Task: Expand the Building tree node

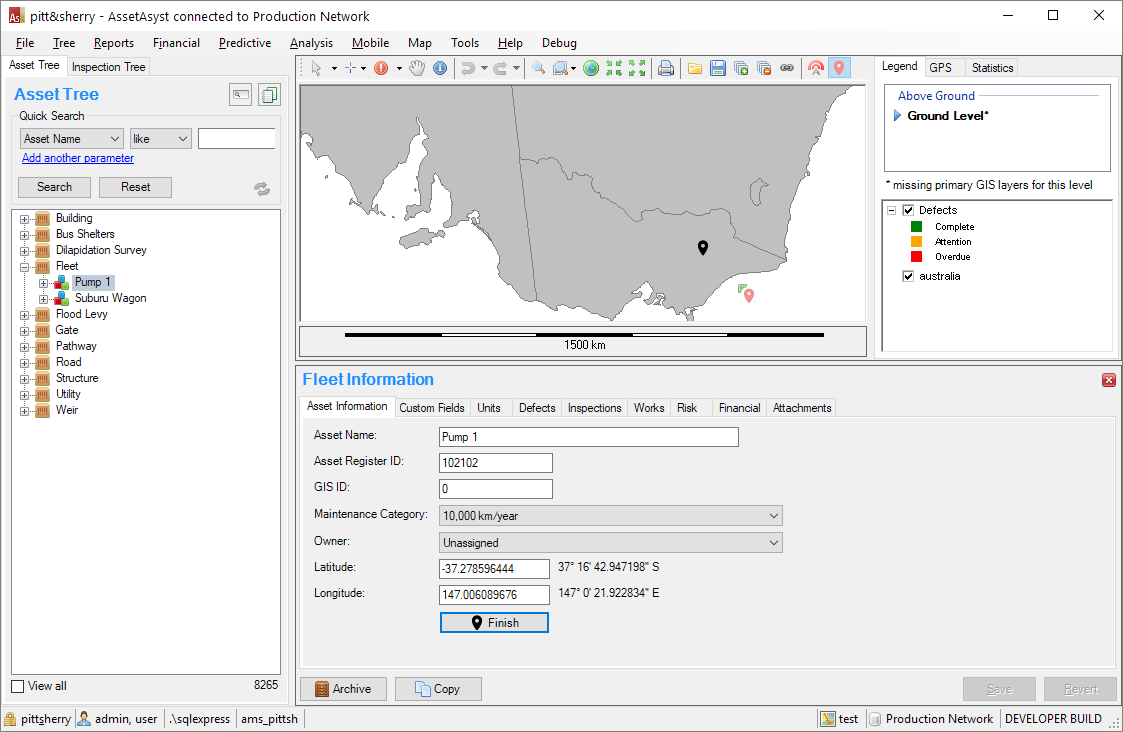Action: 24,218
